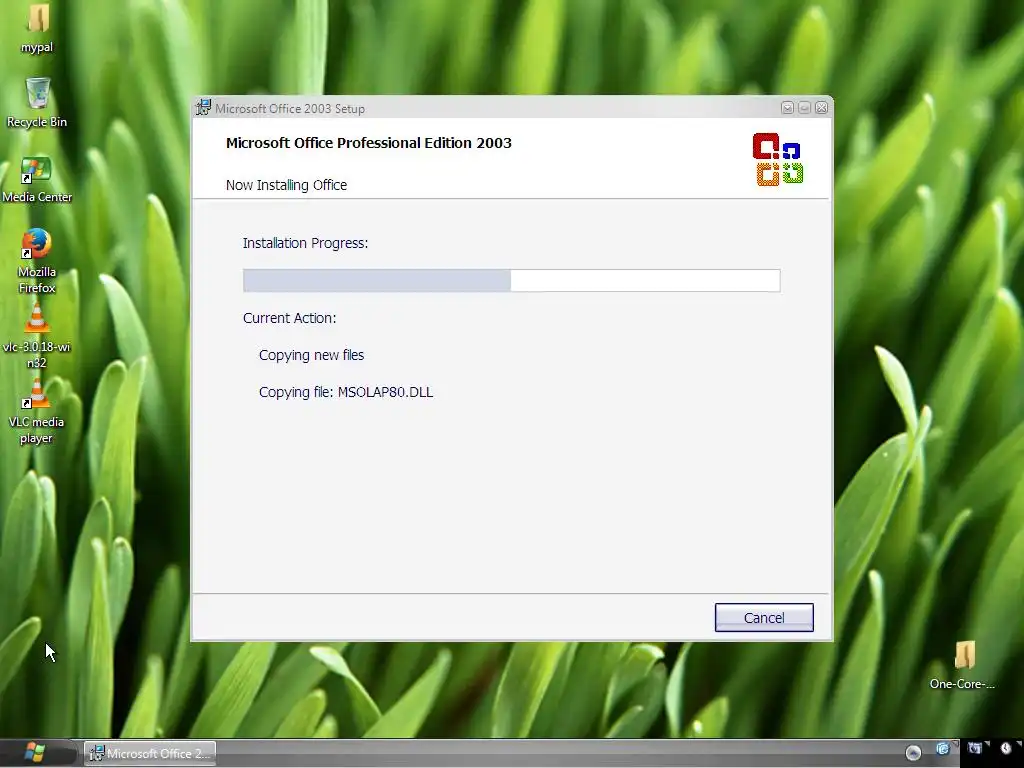
Task: Click the 'Copying file: MSOLAP80.DLL' text
Action: tap(346, 392)
